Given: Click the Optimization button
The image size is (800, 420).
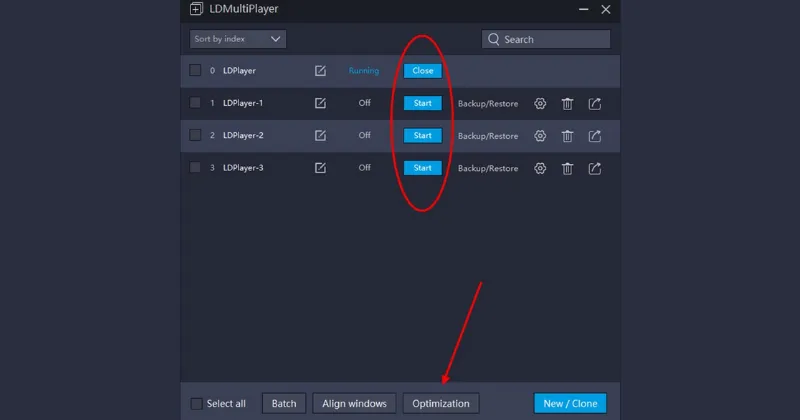Looking at the screenshot, I should pyautogui.click(x=441, y=404).
